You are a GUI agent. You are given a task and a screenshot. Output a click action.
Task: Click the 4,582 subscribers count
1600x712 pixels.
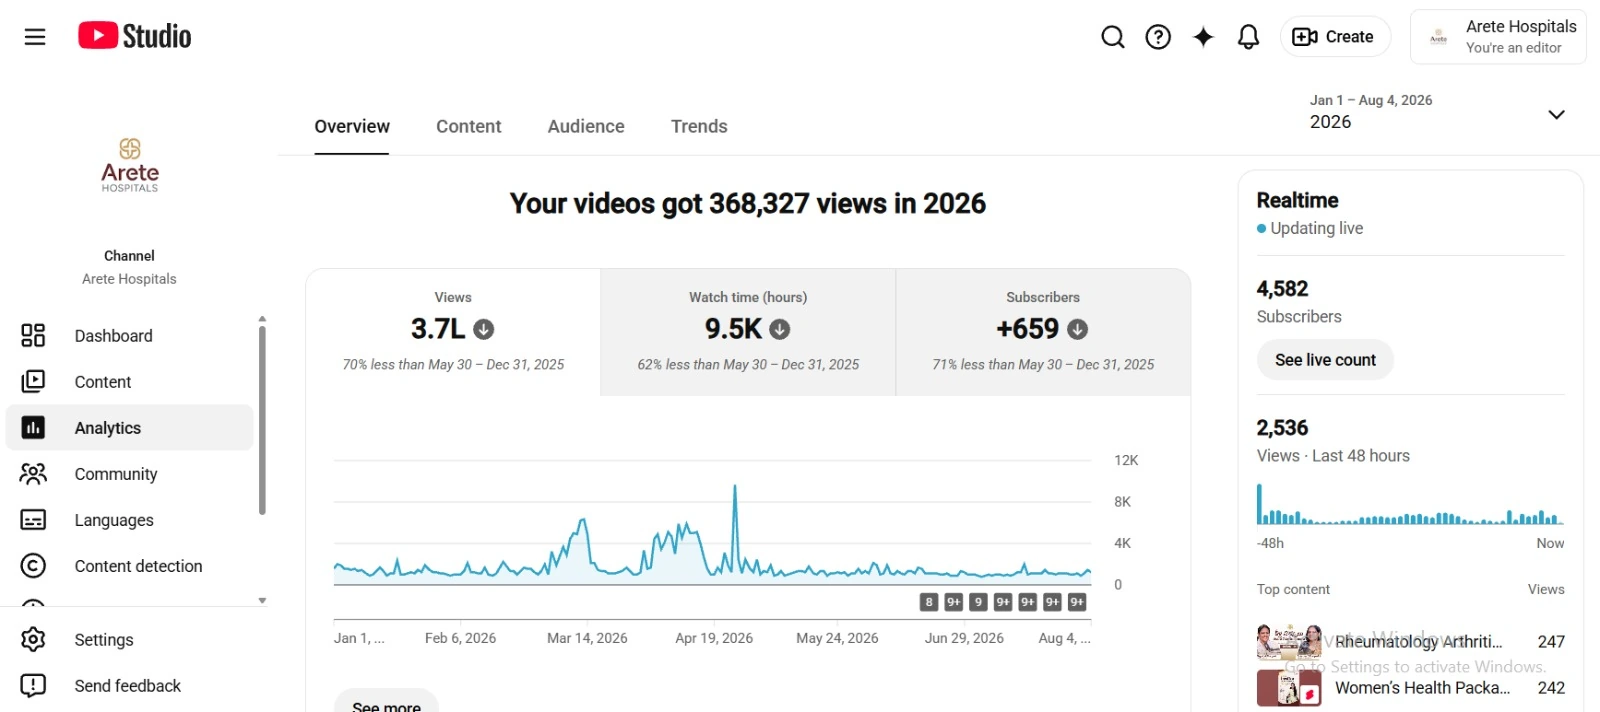point(1282,289)
